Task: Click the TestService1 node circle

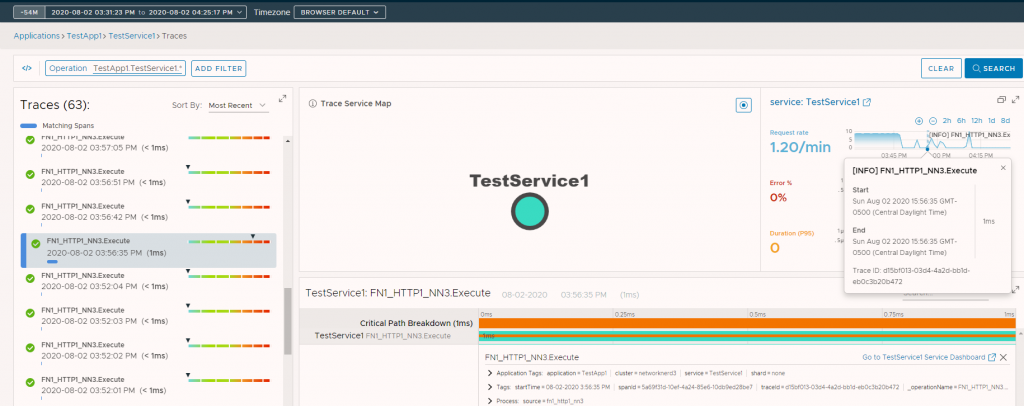Action: click(530, 211)
